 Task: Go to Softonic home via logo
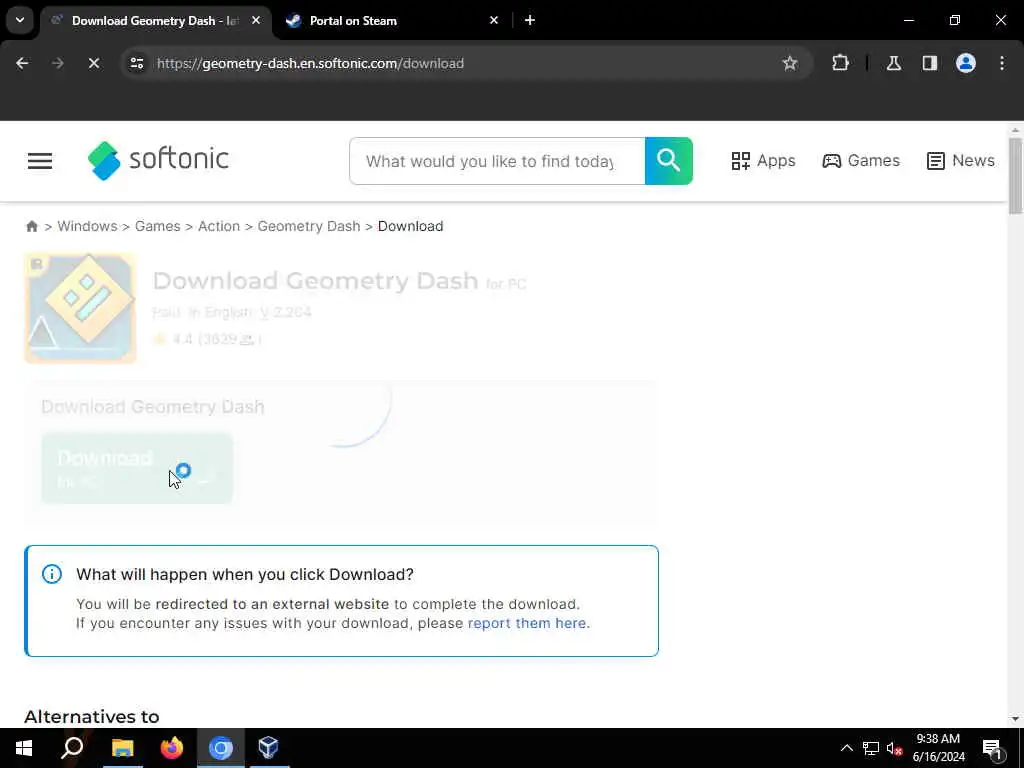[158, 160]
